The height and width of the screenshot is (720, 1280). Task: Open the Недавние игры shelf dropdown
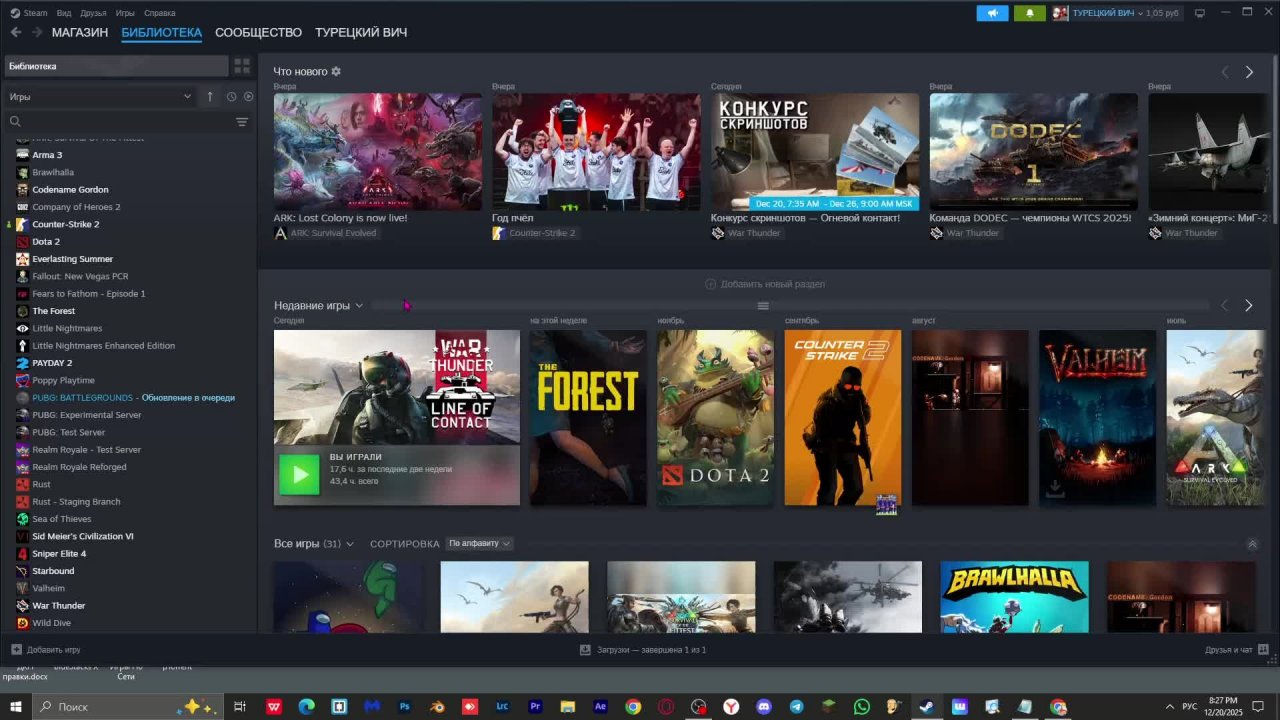click(x=359, y=306)
